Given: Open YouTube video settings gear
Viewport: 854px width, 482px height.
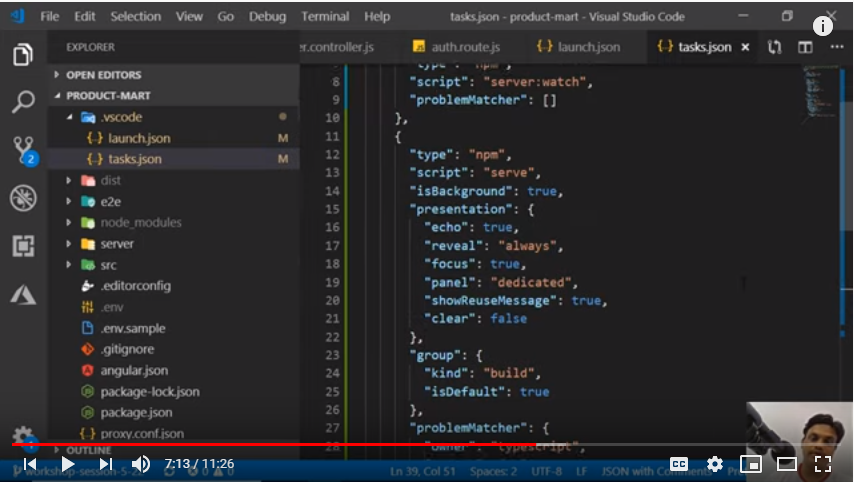Looking at the screenshot, I should tap(715, 464).
